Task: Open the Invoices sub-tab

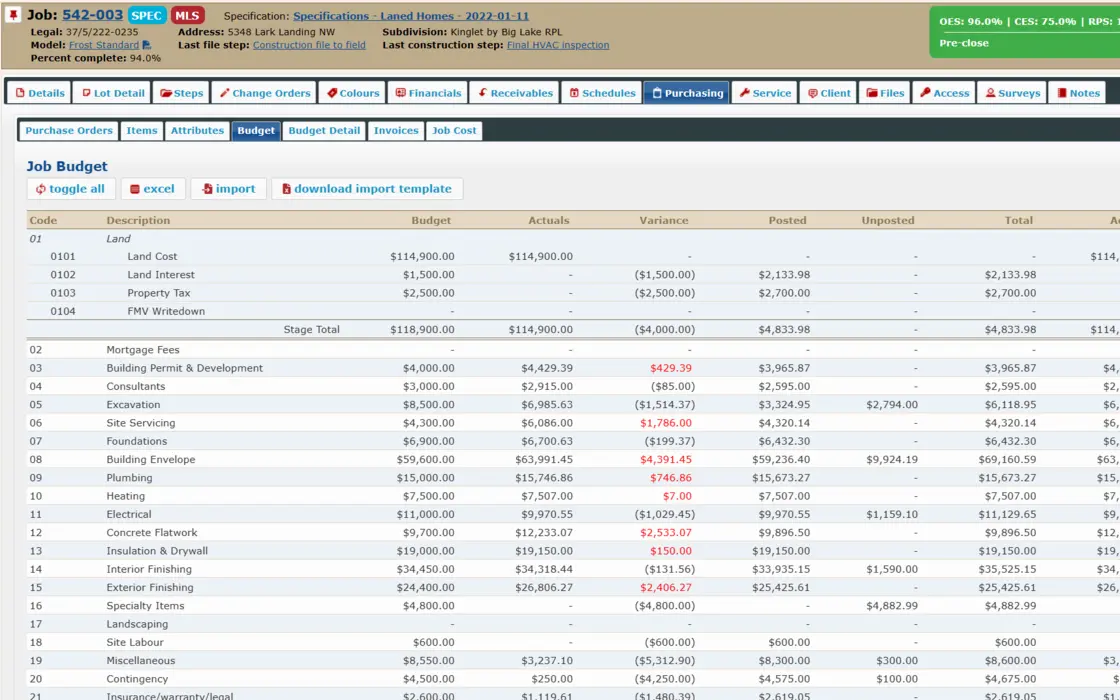Action: pyautogui.click(x=396, y=131)
